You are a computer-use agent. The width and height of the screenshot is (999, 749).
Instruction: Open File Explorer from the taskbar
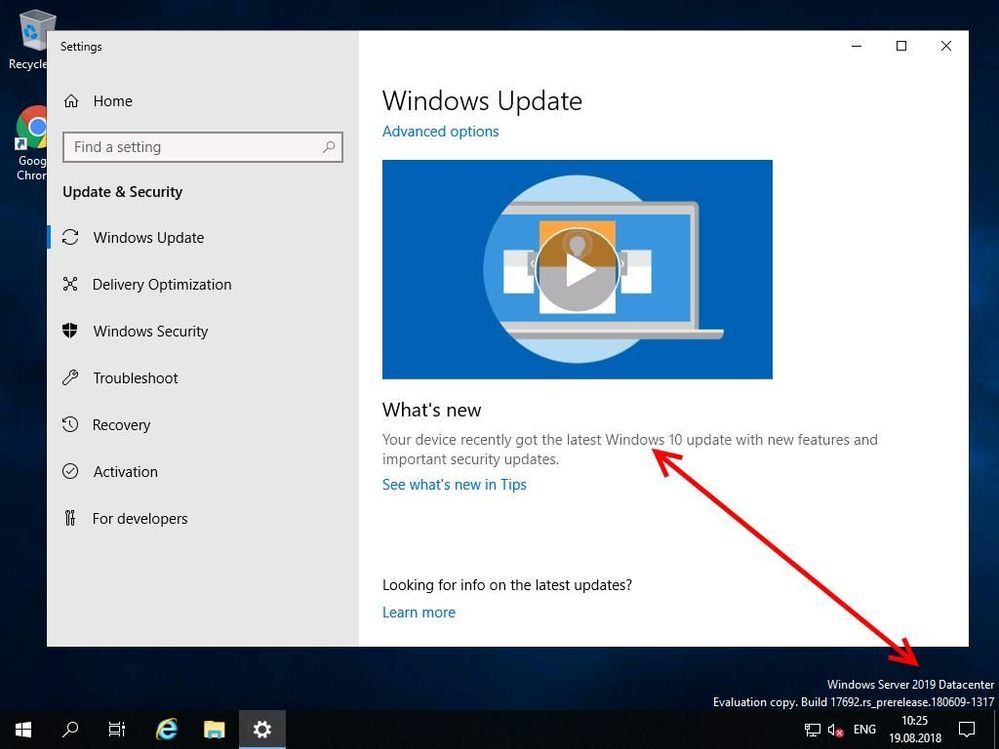click(x=214, y=729)
